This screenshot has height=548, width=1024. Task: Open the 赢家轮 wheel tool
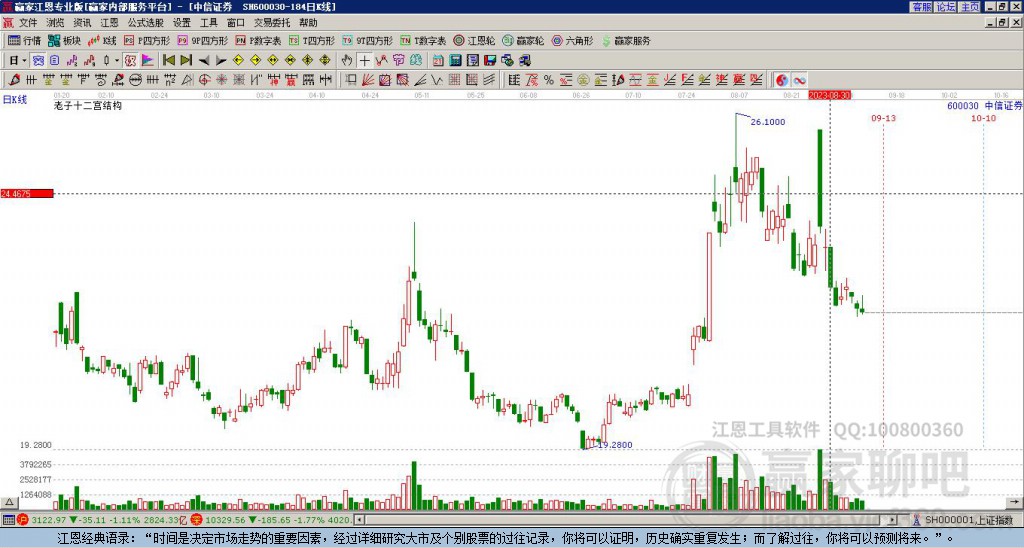[523, 40]
